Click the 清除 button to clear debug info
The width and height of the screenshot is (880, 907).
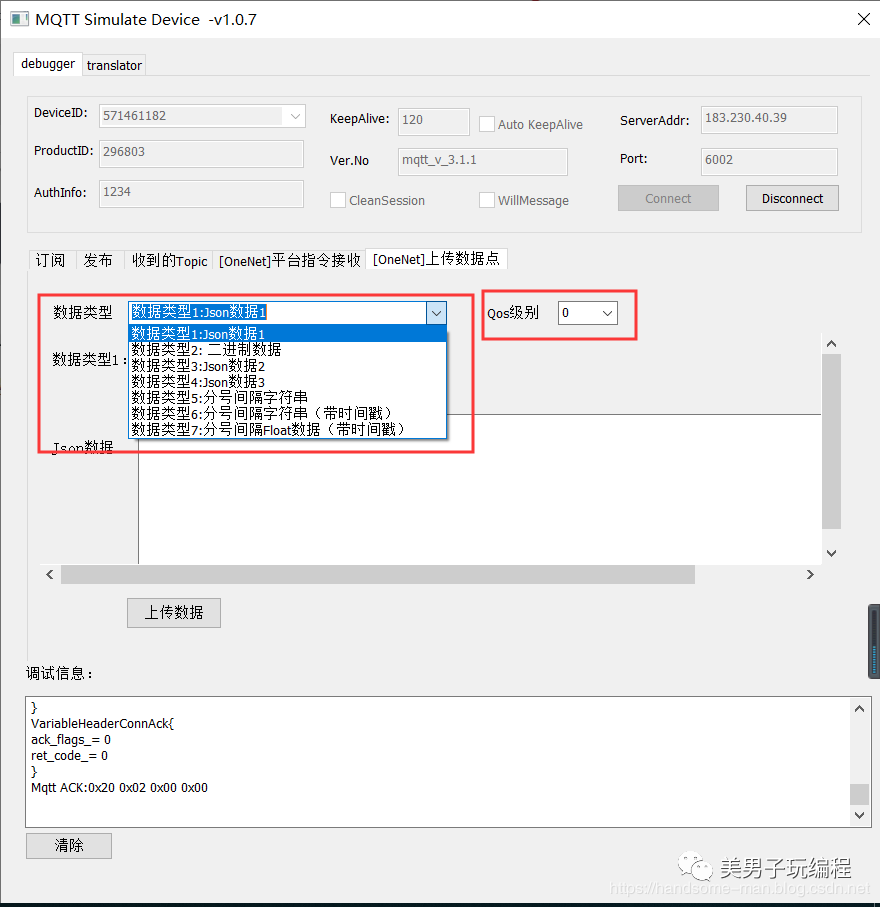pos(68,845)
